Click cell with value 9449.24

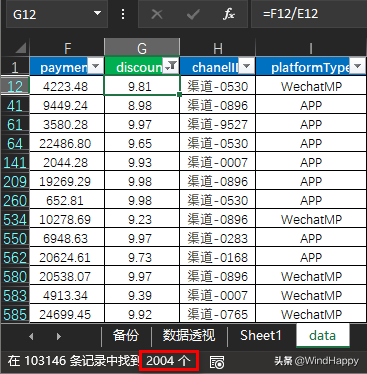[67, 105]
